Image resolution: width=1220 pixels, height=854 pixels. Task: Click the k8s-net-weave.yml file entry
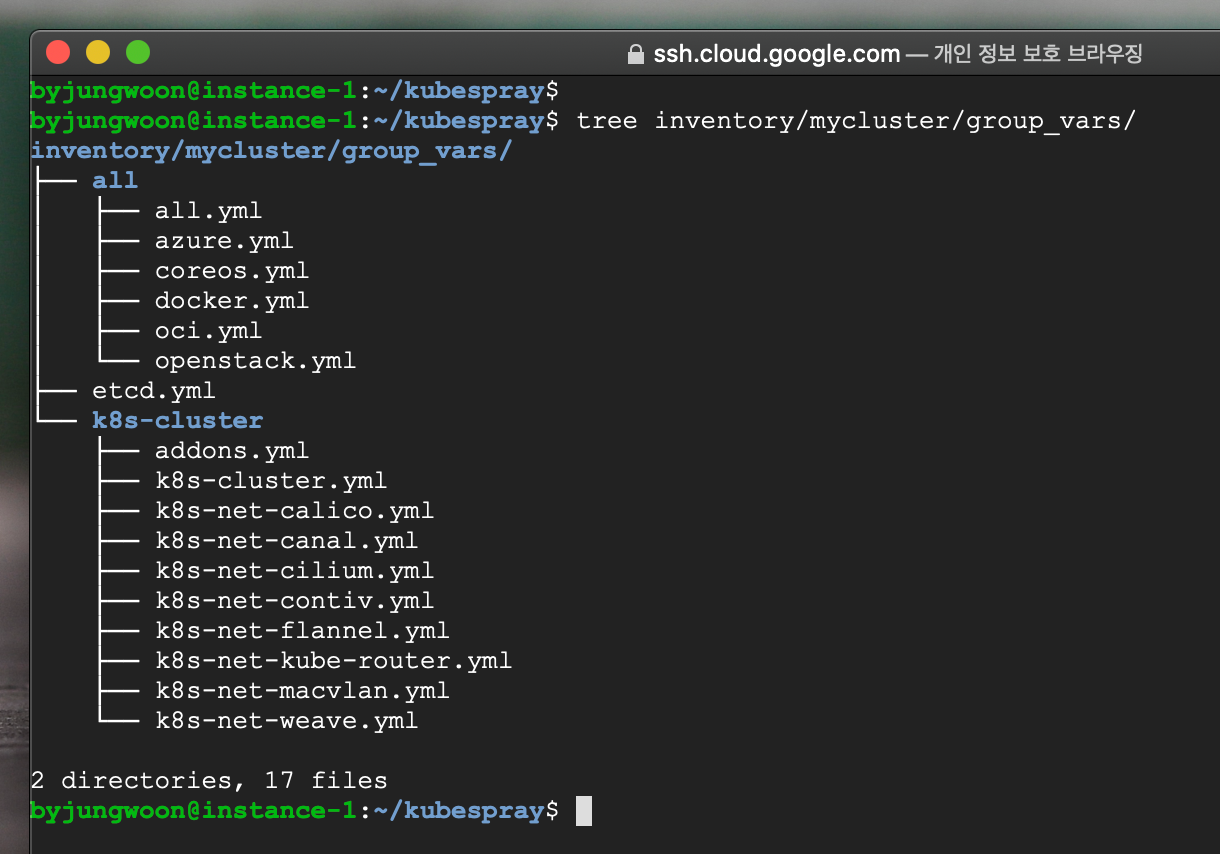pos(286,721)
